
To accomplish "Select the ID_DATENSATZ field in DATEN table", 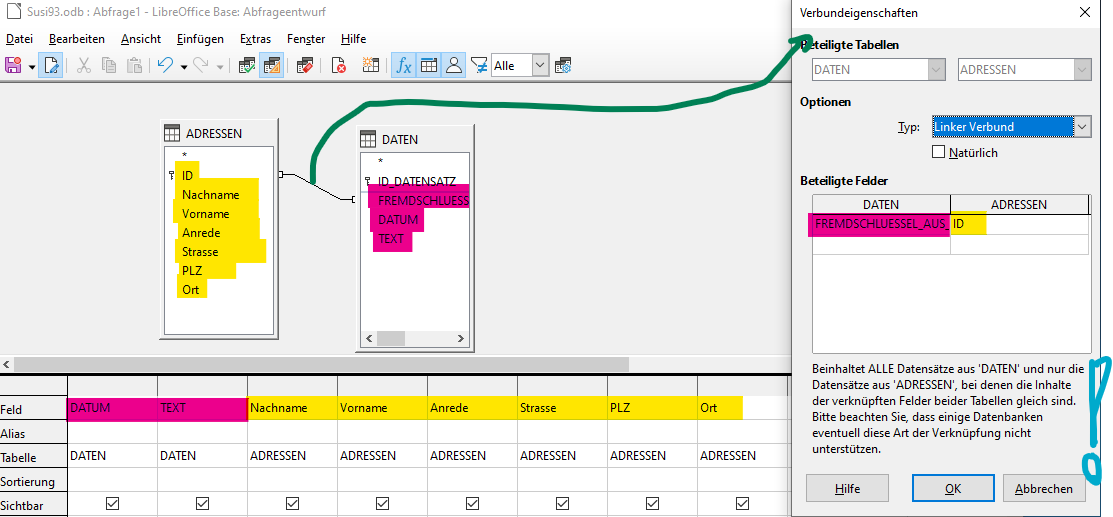I will coord(415,181).
